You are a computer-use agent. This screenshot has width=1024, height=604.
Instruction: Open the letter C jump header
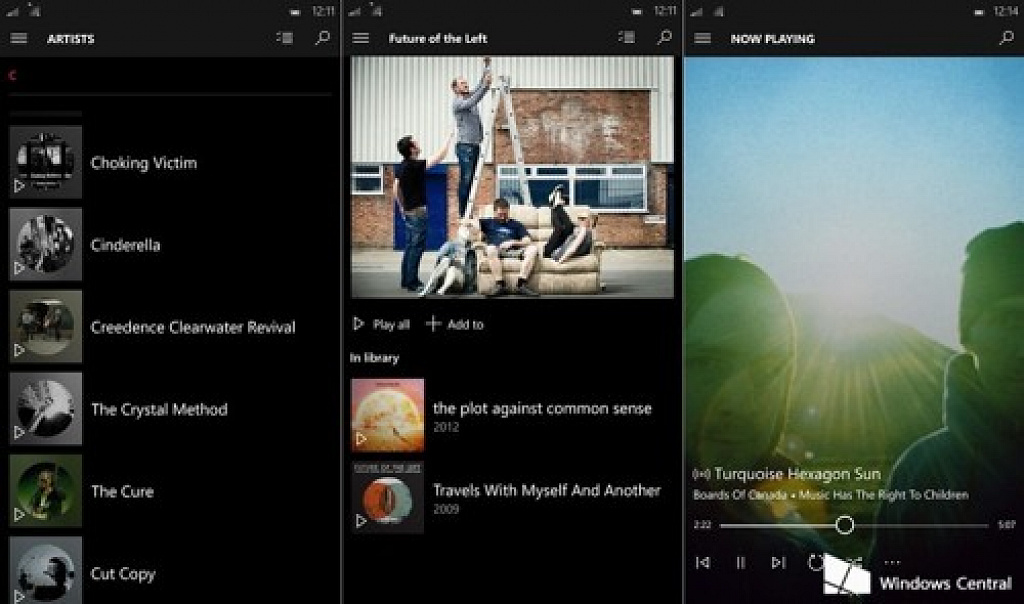coord(12,76)
